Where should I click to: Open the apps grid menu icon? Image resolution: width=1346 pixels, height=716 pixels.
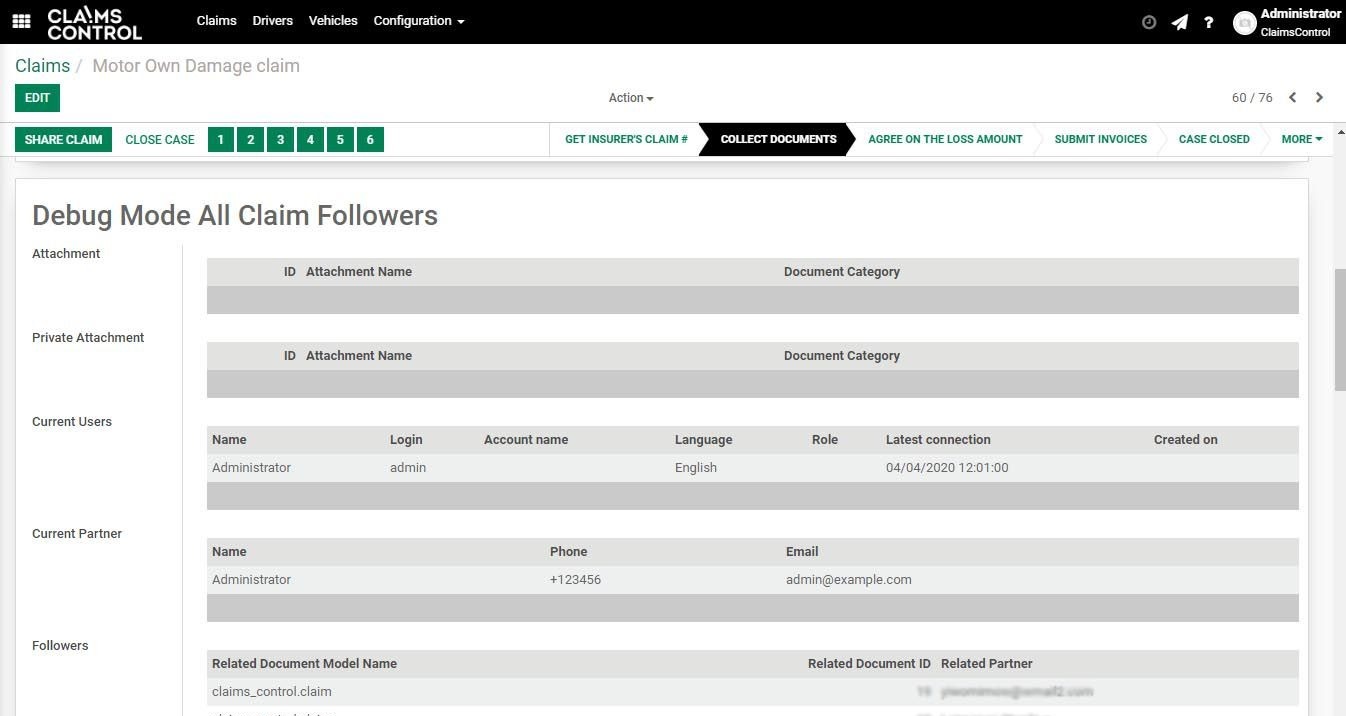21,21
